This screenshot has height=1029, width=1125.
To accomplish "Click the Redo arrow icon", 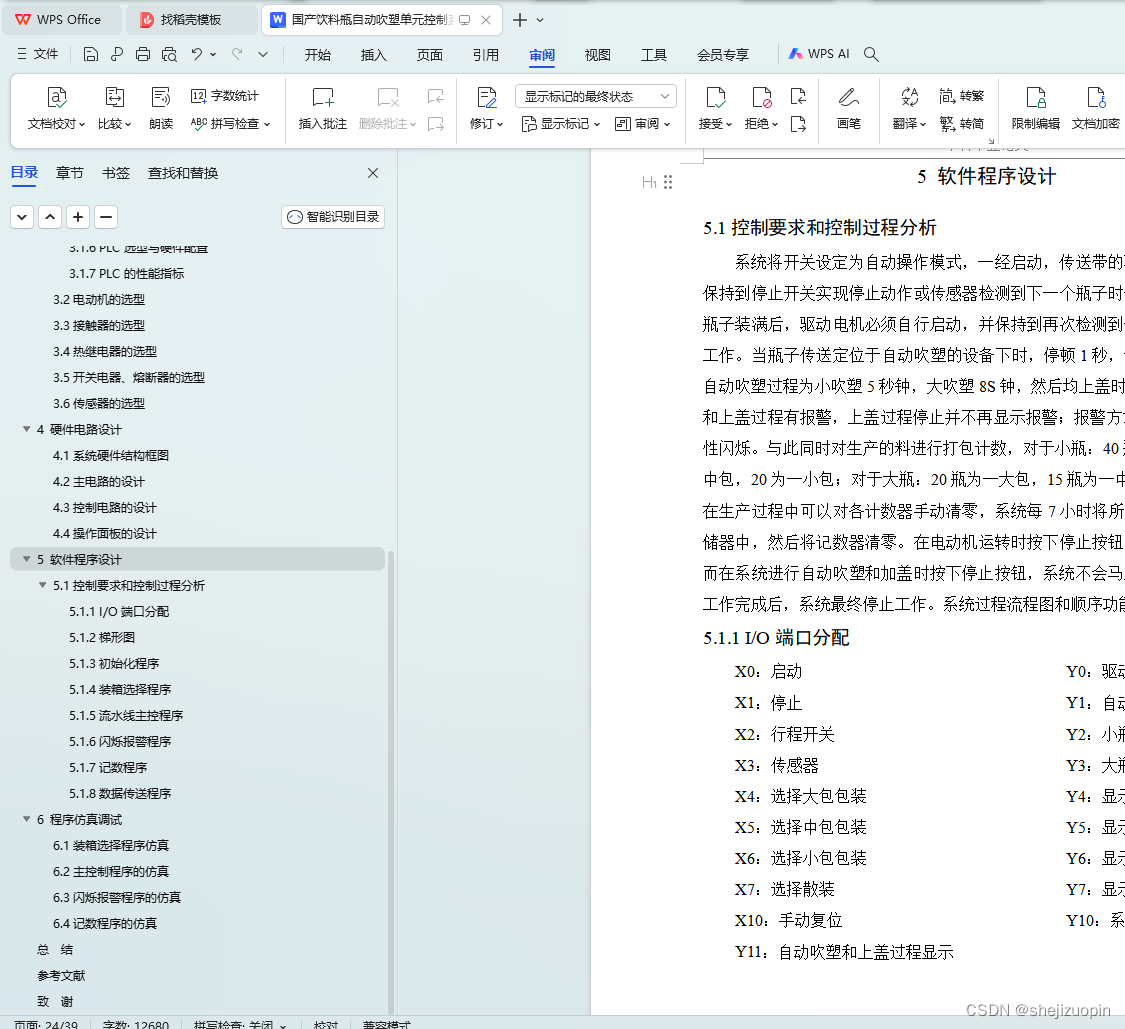I will [237, 54].
